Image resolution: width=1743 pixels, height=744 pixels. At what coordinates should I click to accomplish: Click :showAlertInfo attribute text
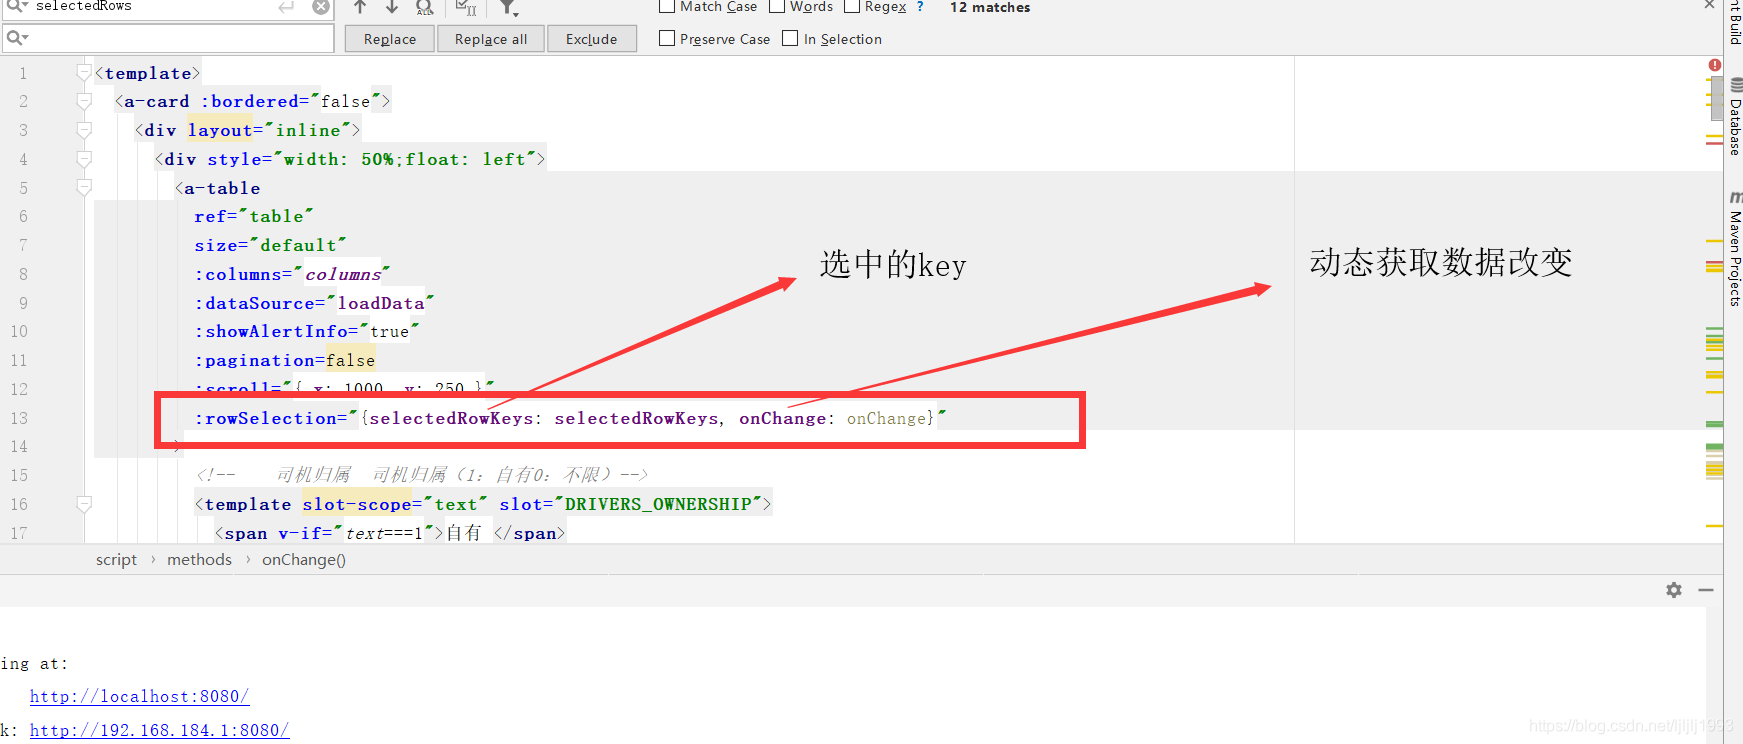coord(277,331)
